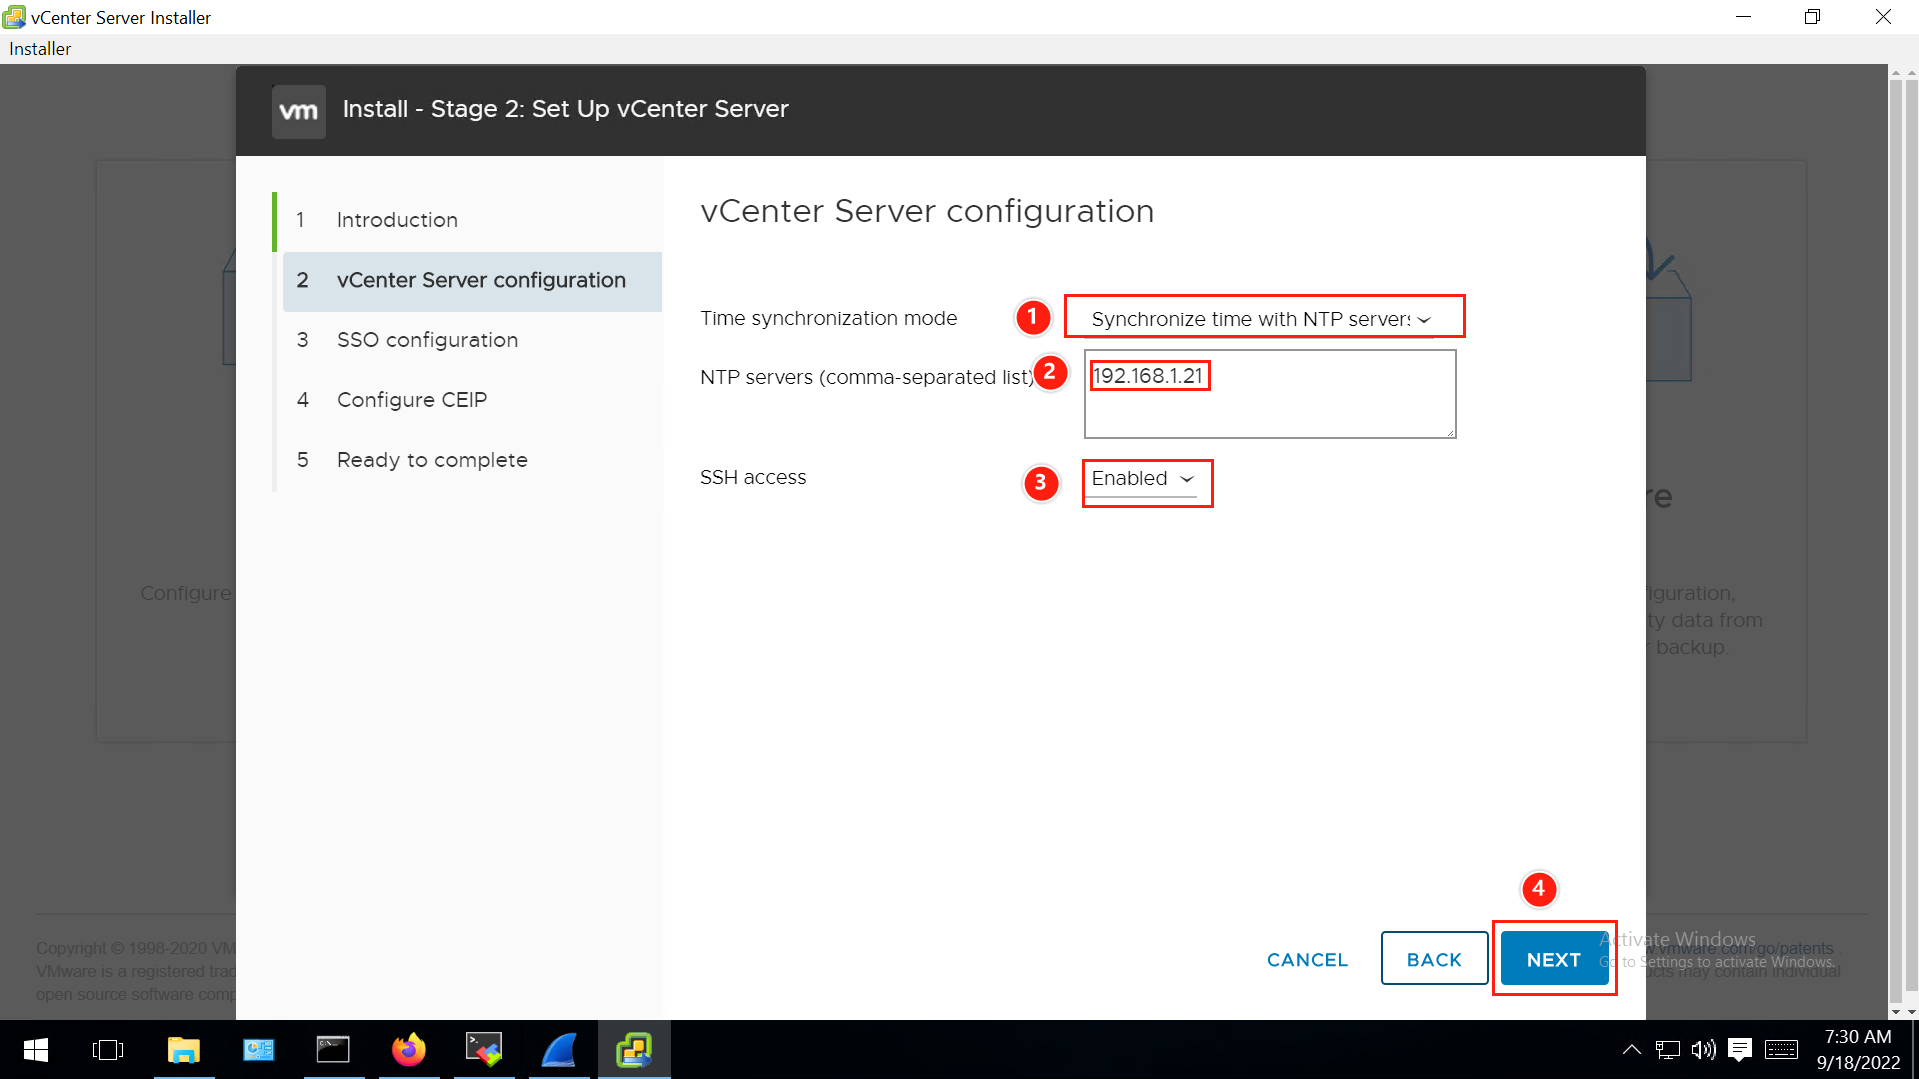Open Time synchronization mode dropdown
1919x1079 pixels.
(x=1263, y=318)
